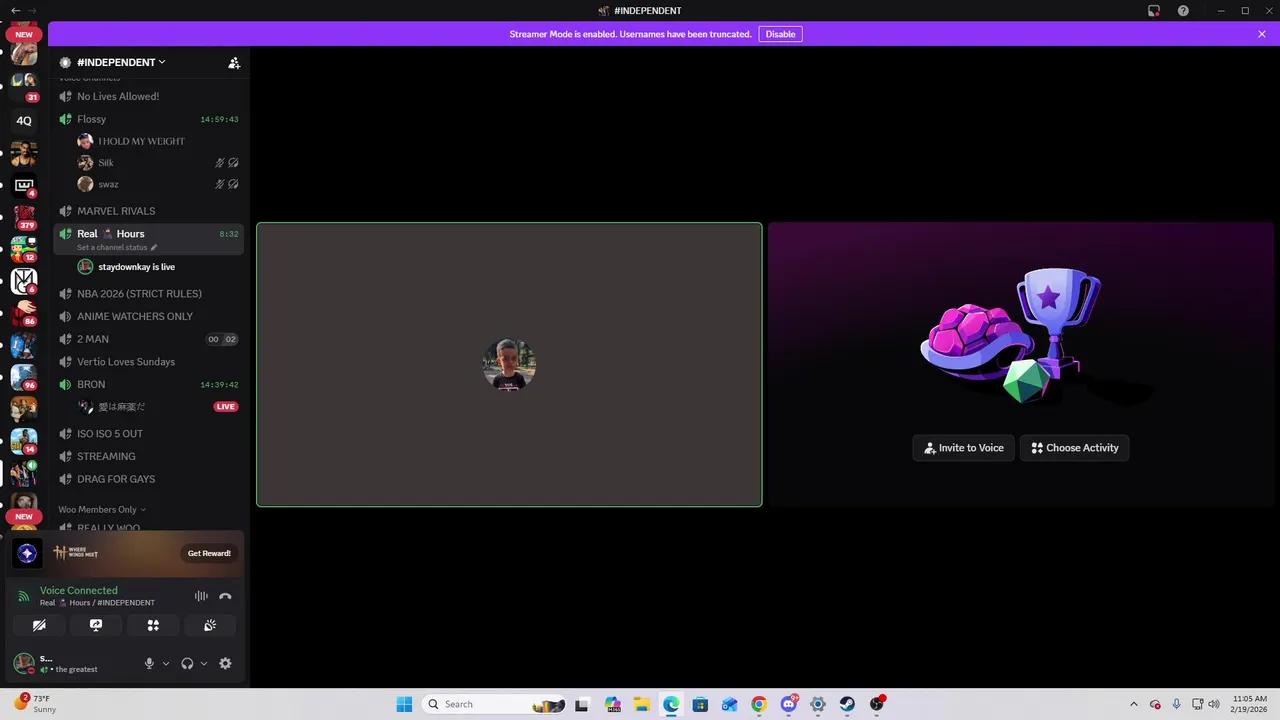Open OBS Studio from taskbar
This screenshot has width=1280, height=720.
(x=877, y=704)
